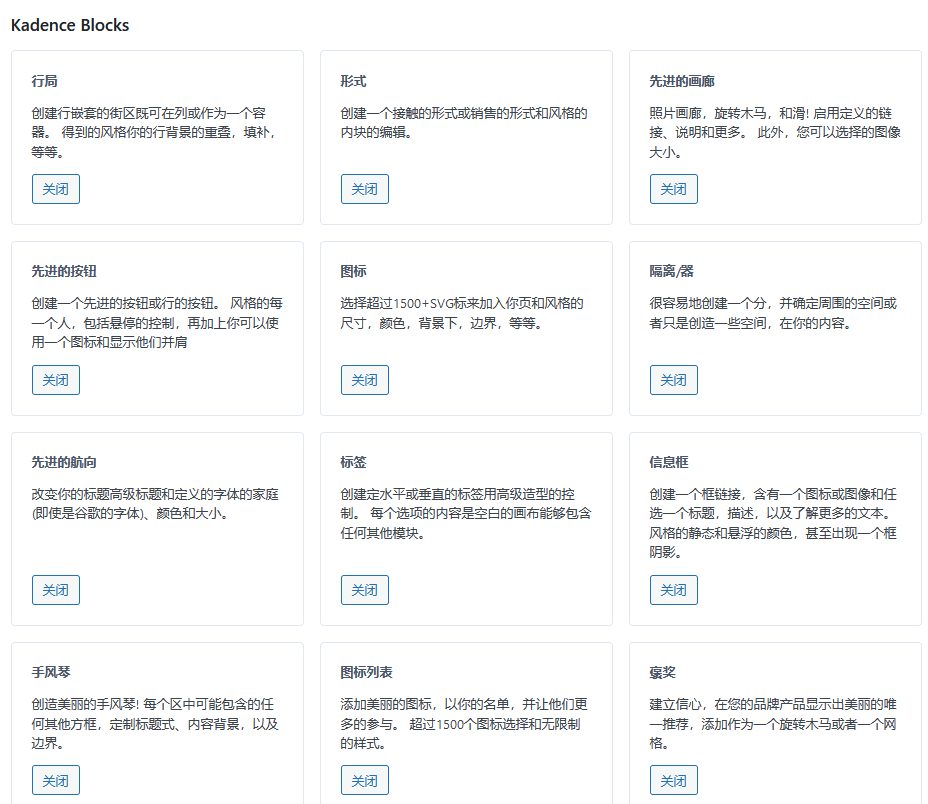The height and width of the screenshot is (804, 928).
Task: Deactivate the 信息框 block
Action: (674, 590)
